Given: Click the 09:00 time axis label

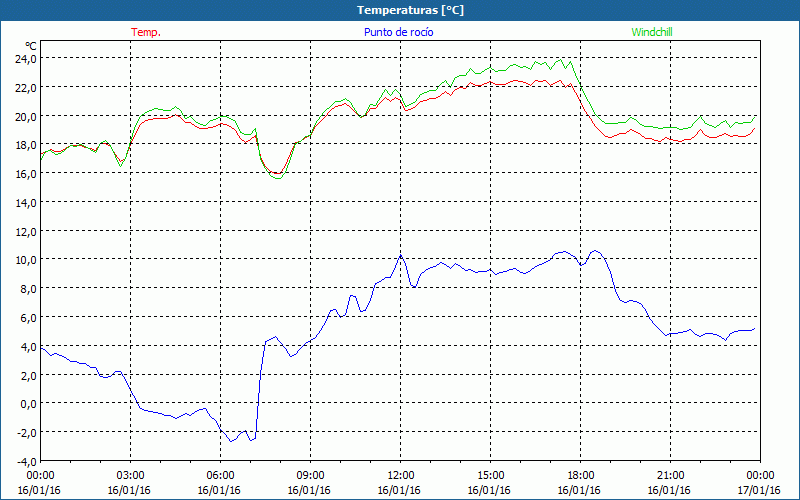Looking at the screenshot, I should pyautogui.click(x=310, y=476).
